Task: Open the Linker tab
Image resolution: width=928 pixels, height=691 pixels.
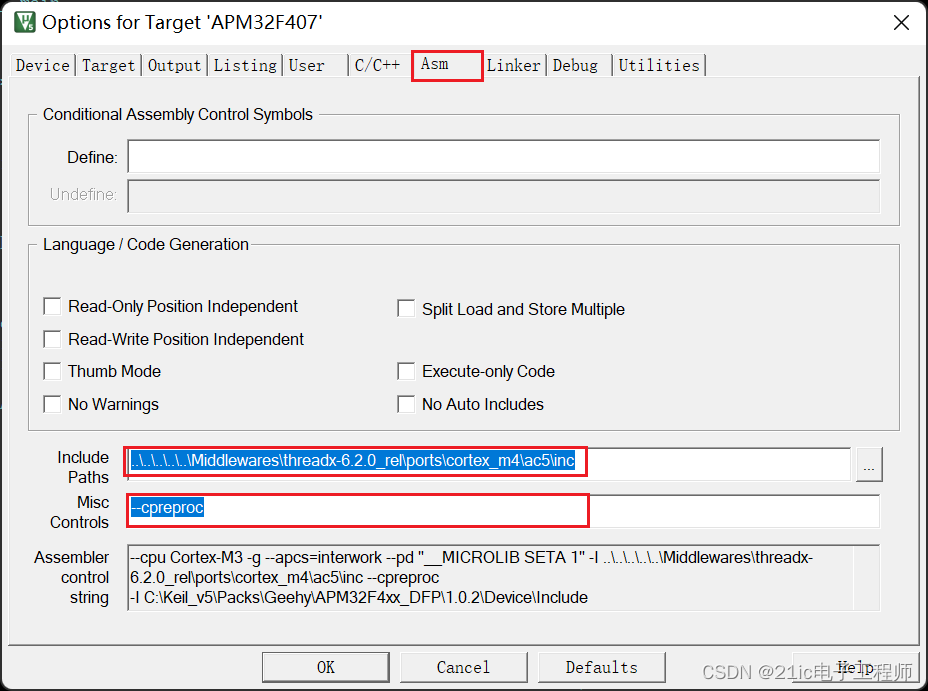Action: click(513, 65)
